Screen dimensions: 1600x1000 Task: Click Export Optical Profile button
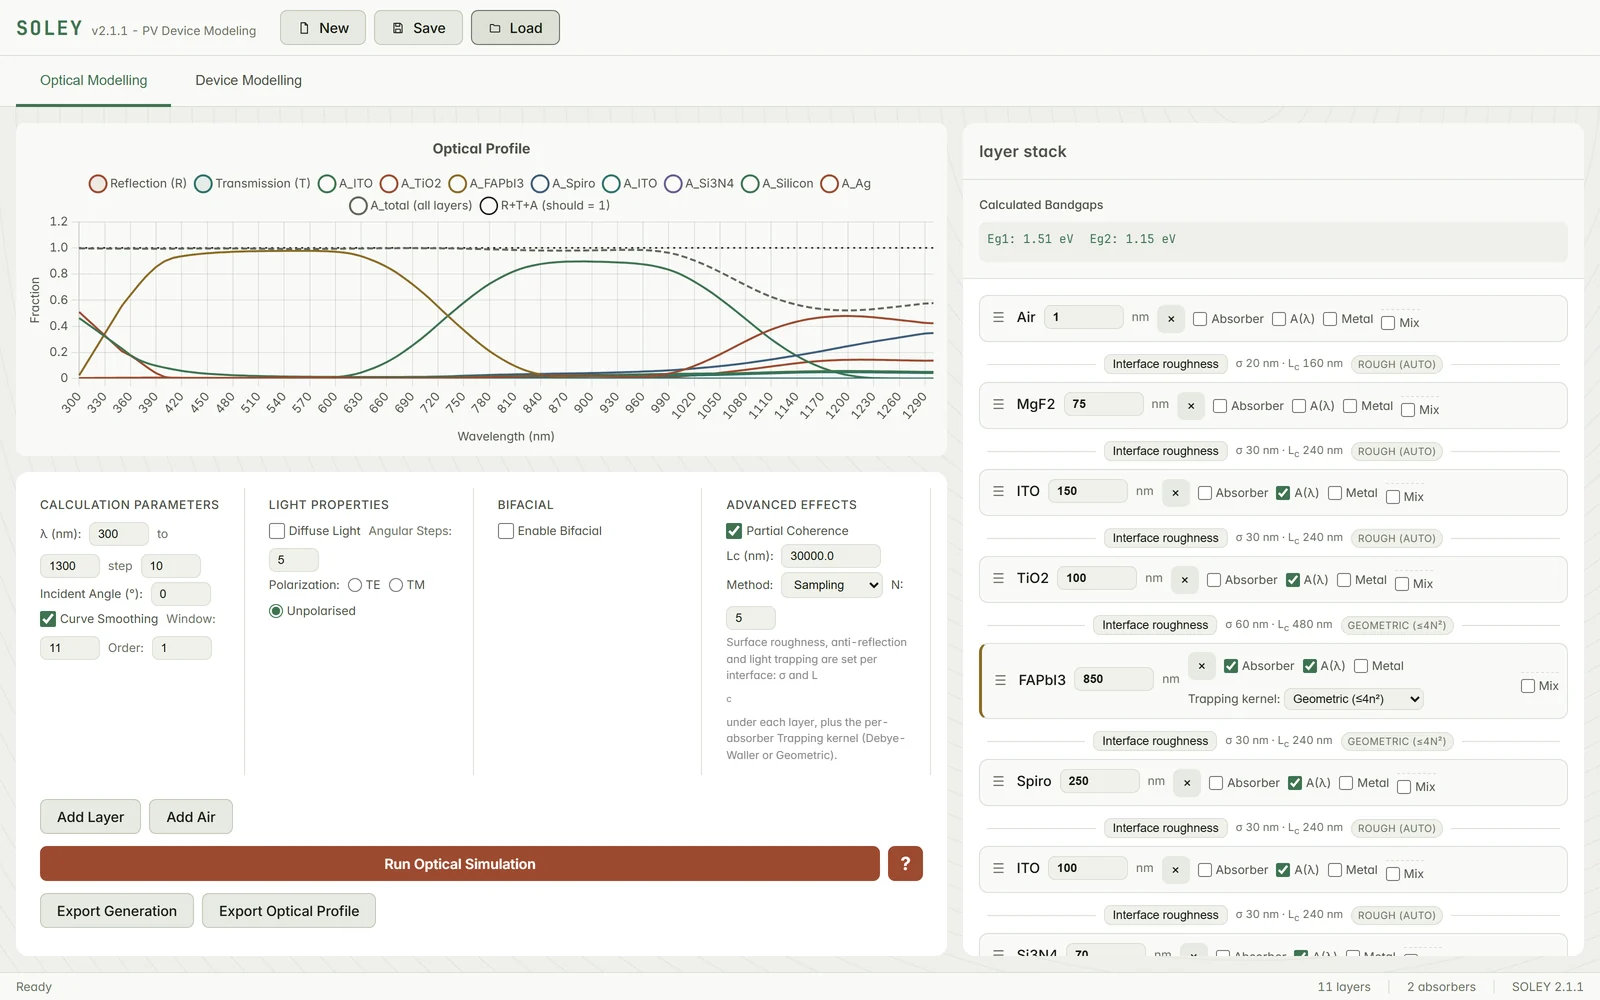coord(289,911)
